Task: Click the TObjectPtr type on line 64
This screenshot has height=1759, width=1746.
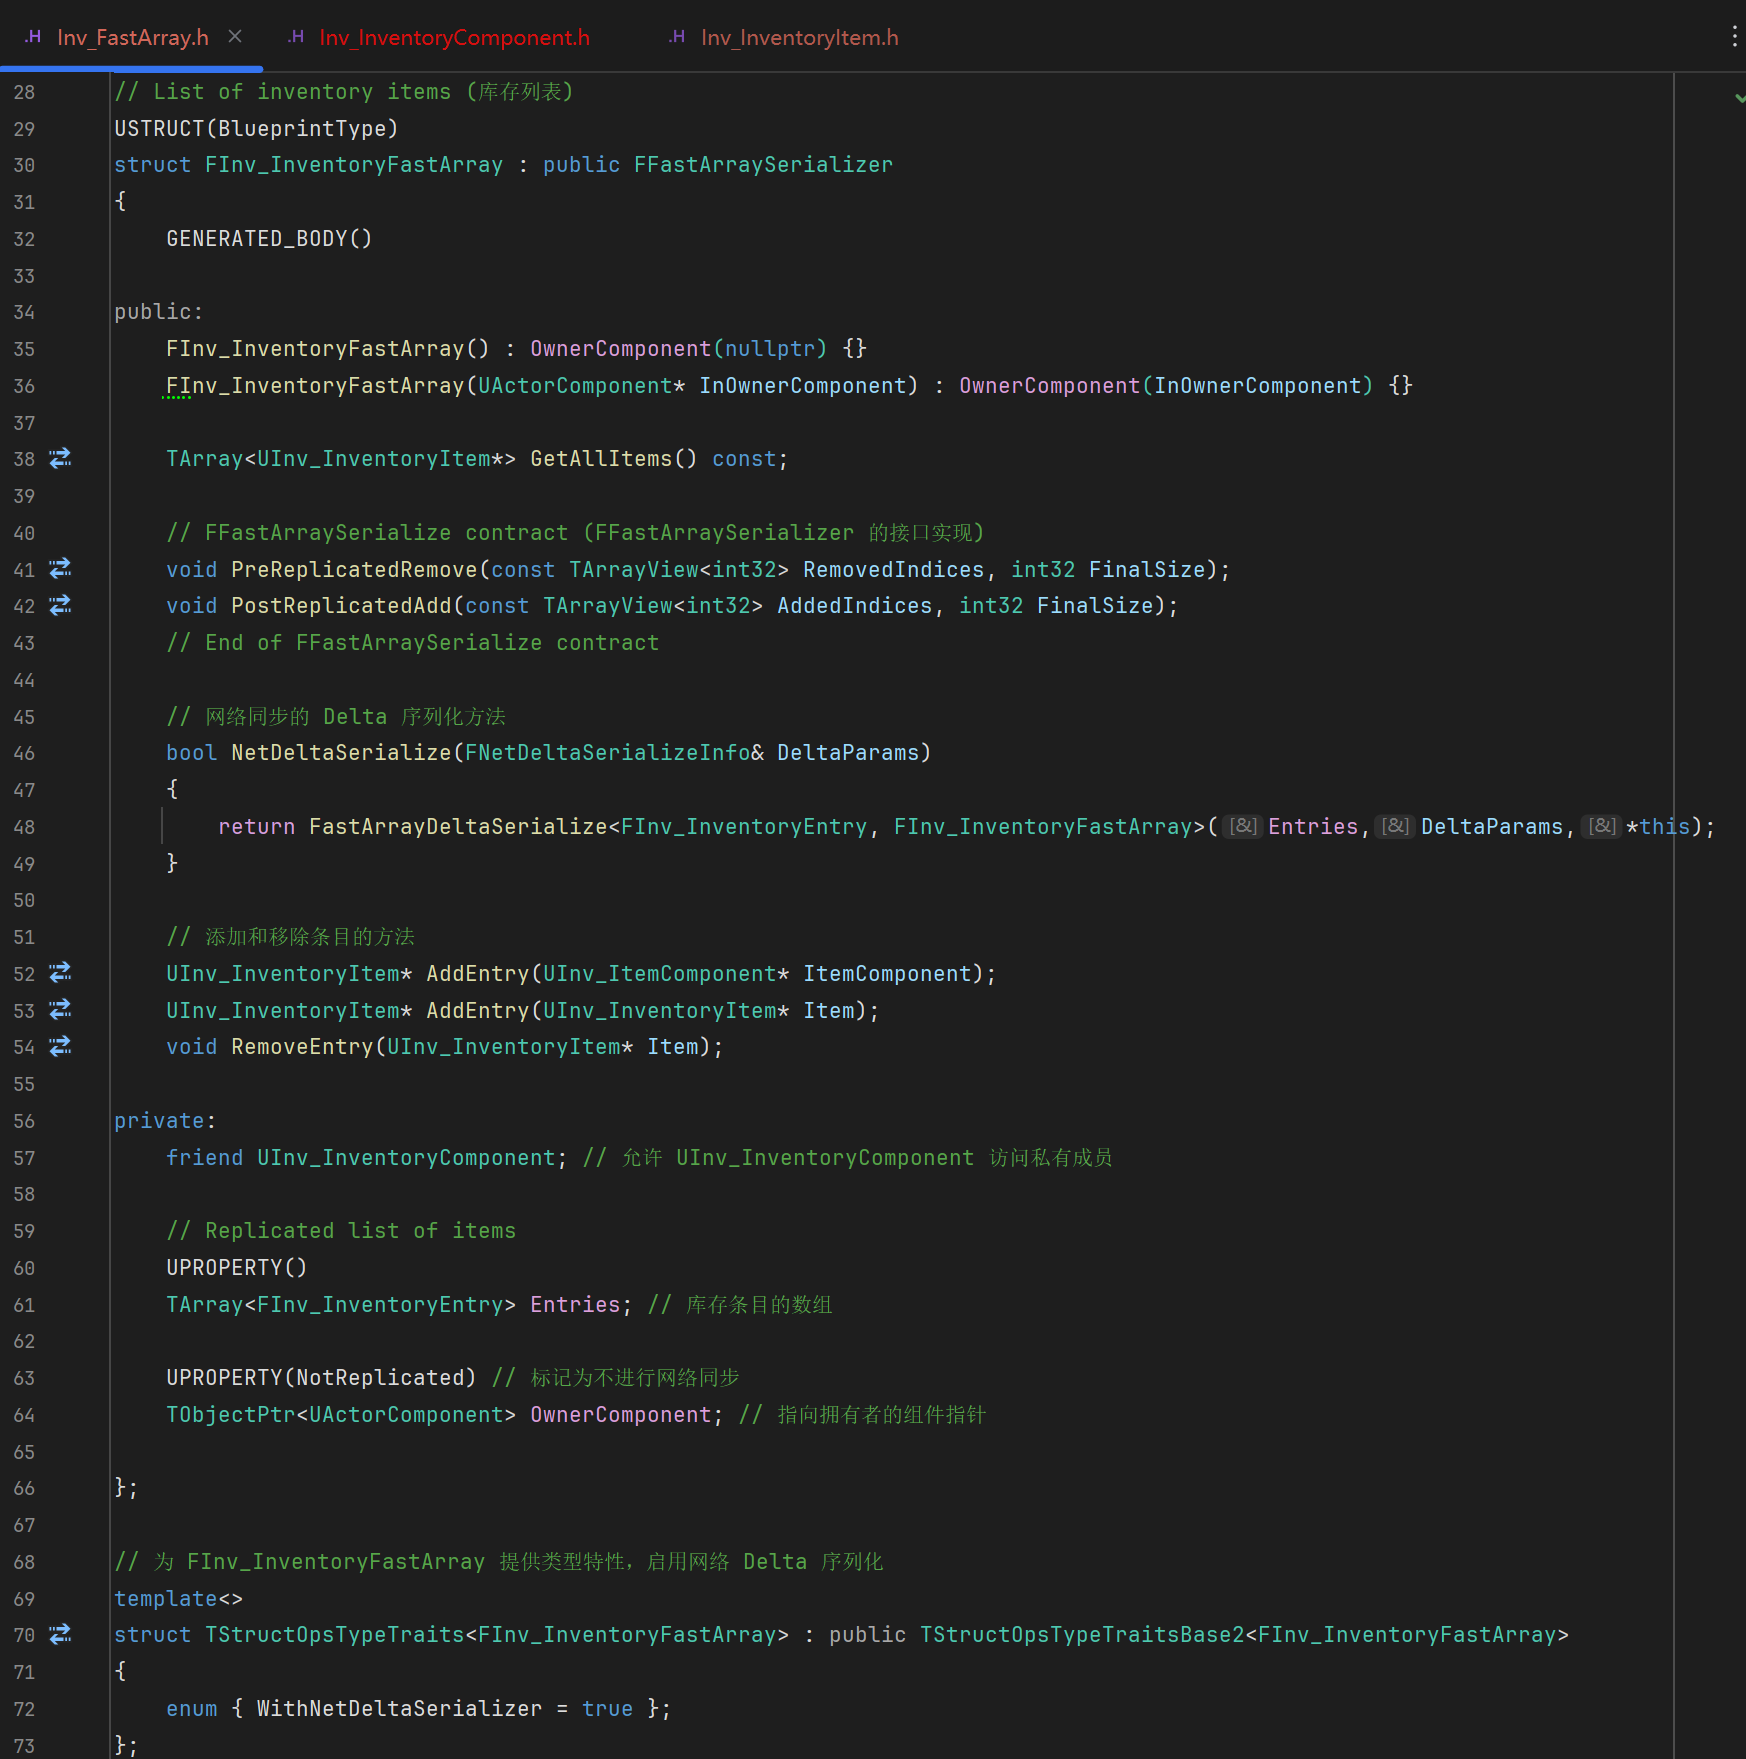Action: click(x=230, y=1415)
